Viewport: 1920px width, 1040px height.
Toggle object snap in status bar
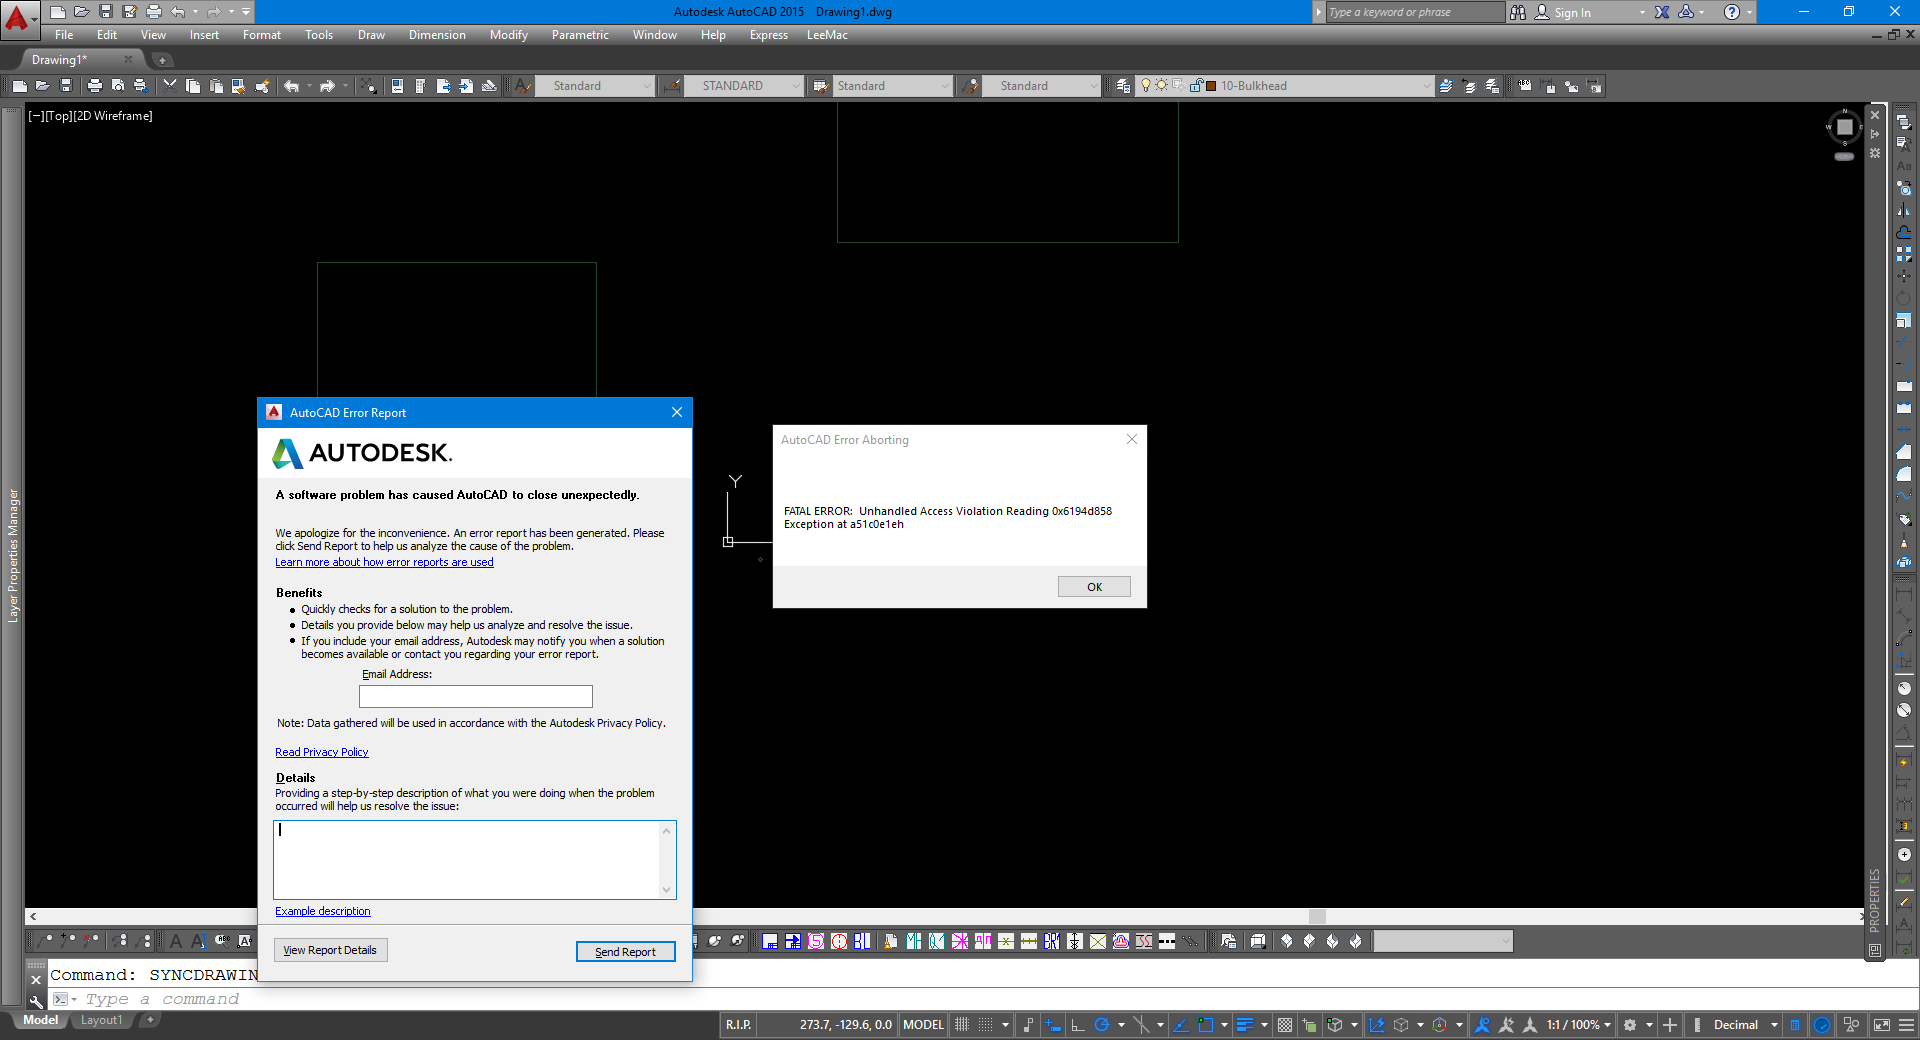(1206, 1025)
